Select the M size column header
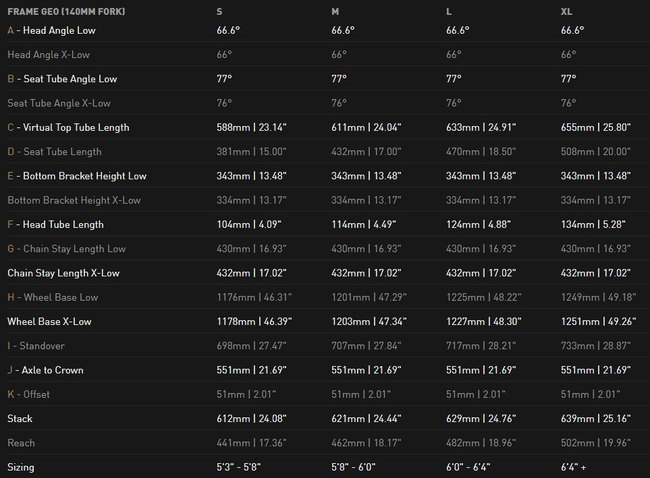The width and height of the screenshot is (650, 478). tap(335, 12)
